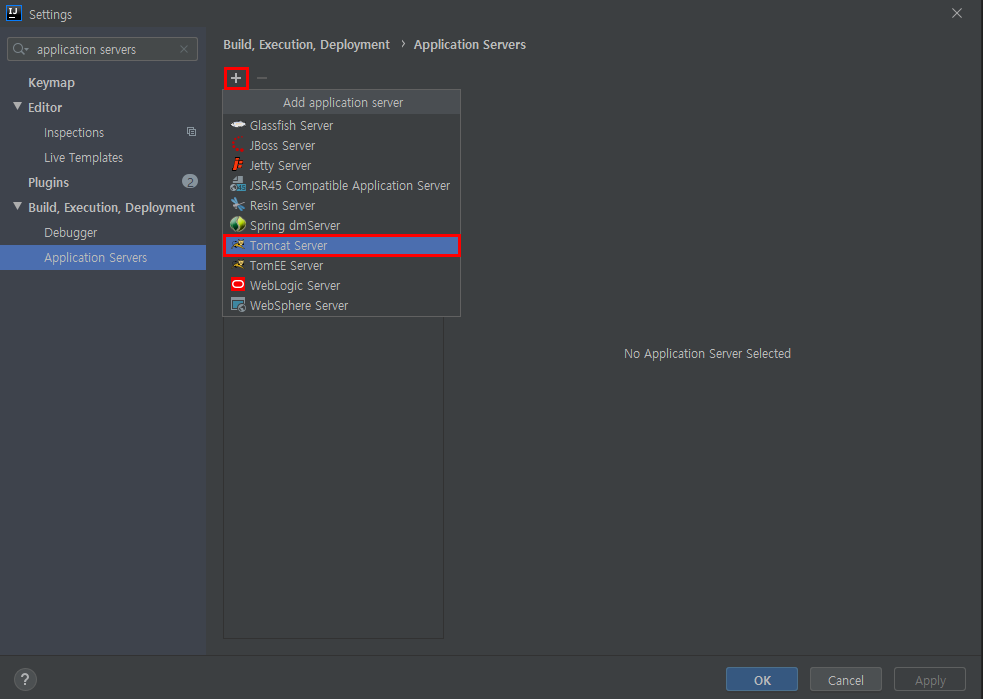This screenshot has width=983, height=699.
Task: Click the Apply button
Action: click(930, 680)
